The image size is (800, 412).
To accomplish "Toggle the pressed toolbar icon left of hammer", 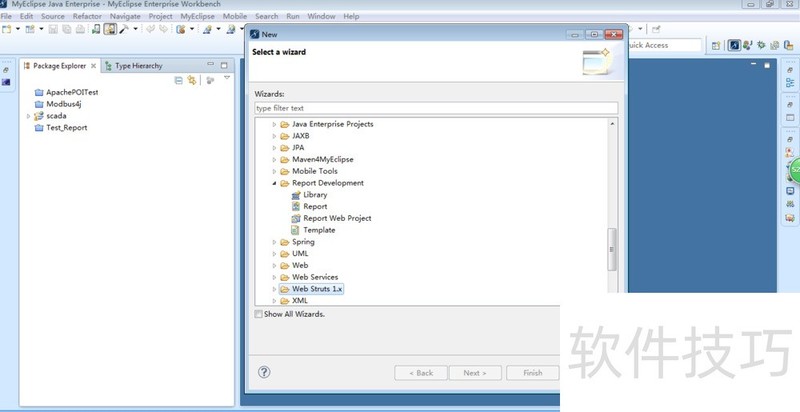I will click(110, 29).
